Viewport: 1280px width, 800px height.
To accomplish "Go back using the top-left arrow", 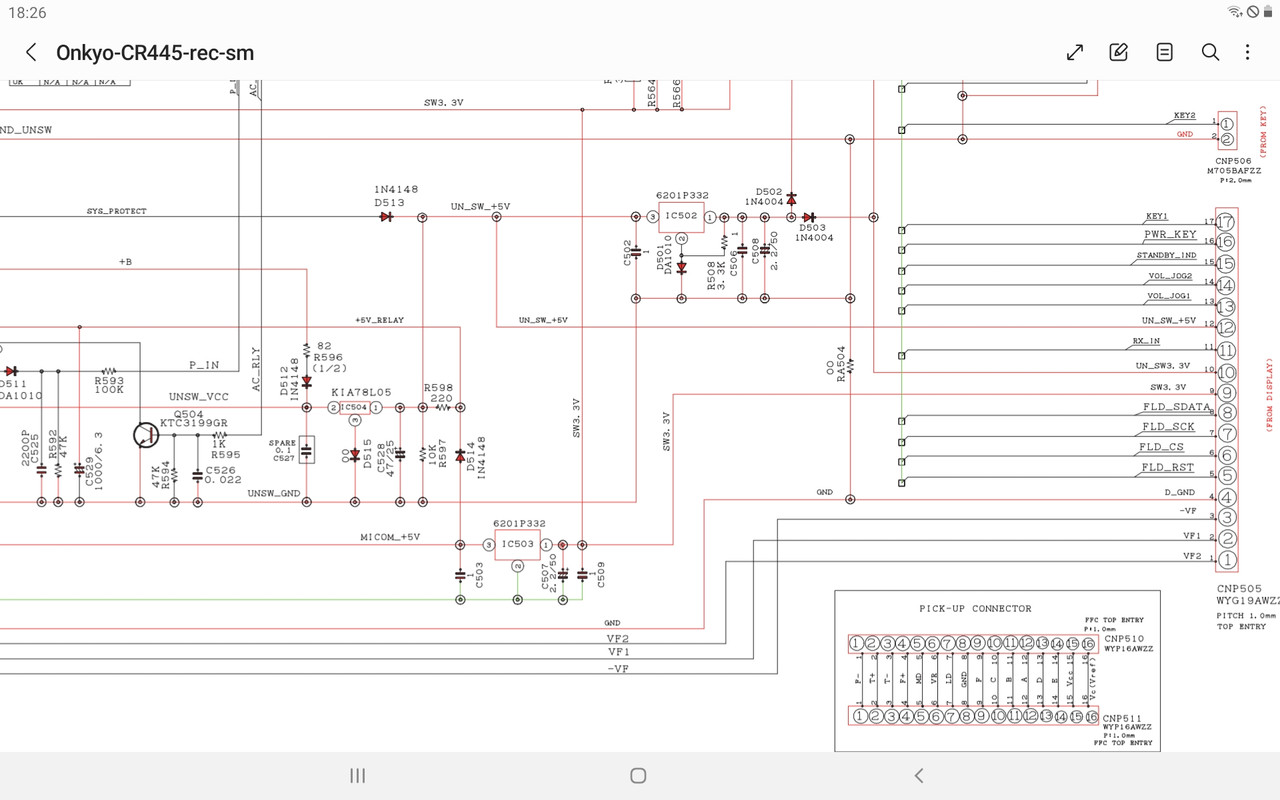I will coord(31,52).
